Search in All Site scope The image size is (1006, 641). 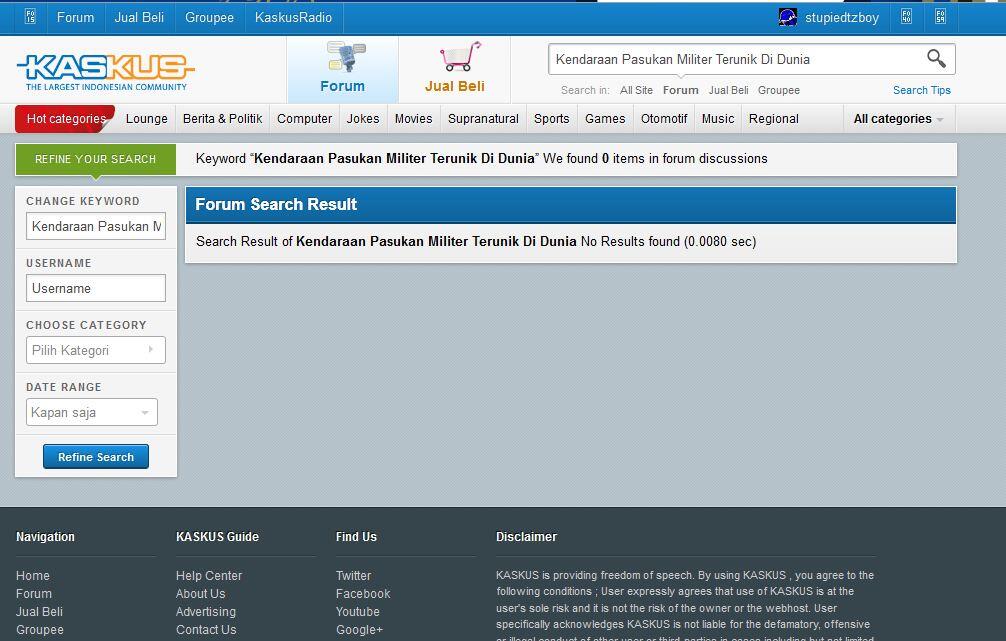(636, 90)
